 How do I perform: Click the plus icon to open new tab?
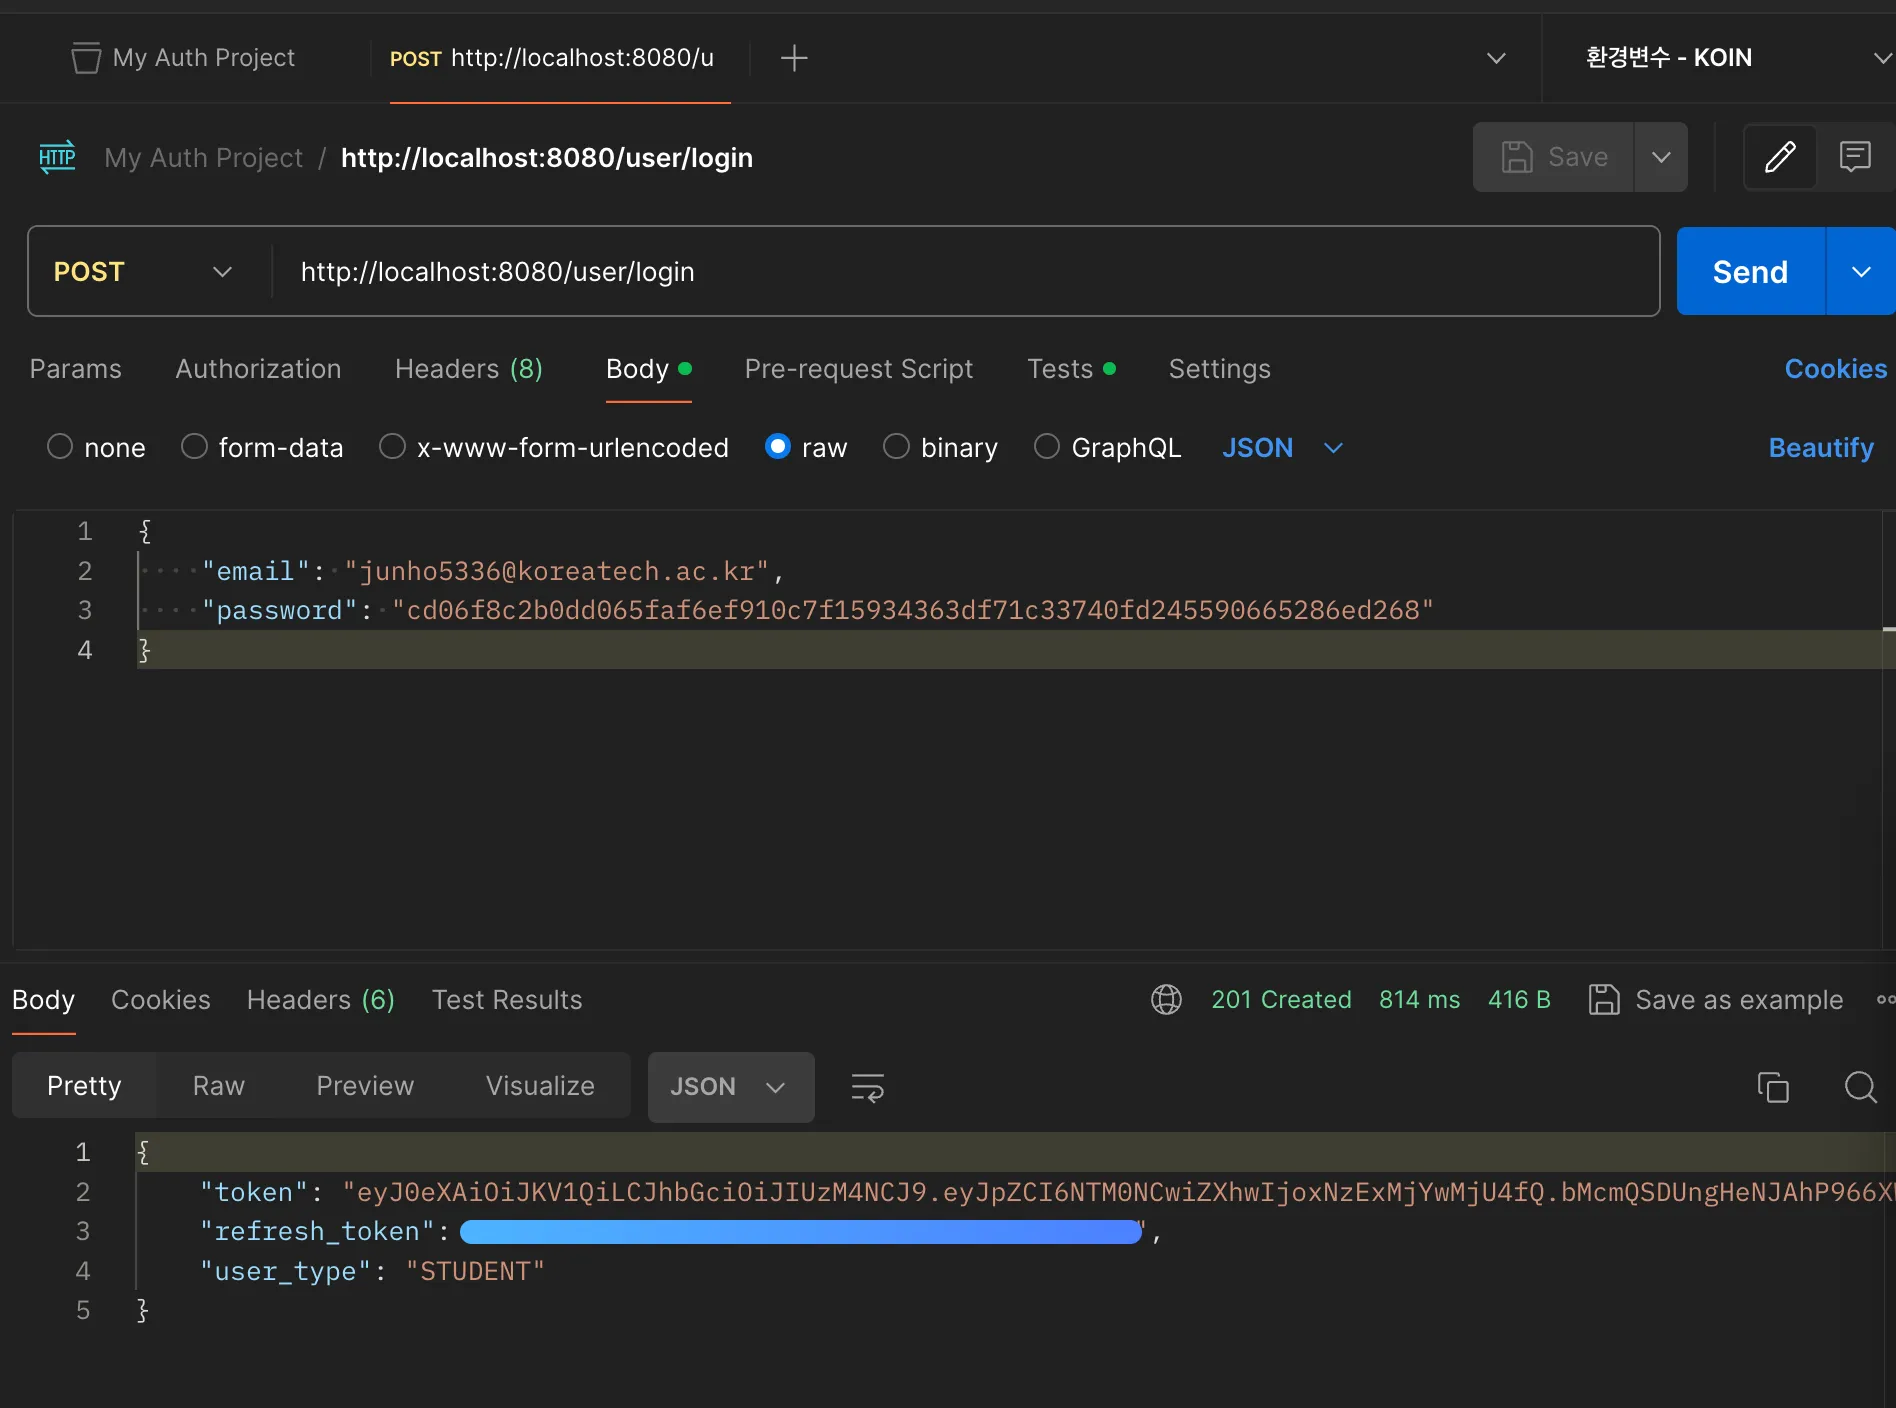[793, 58]
